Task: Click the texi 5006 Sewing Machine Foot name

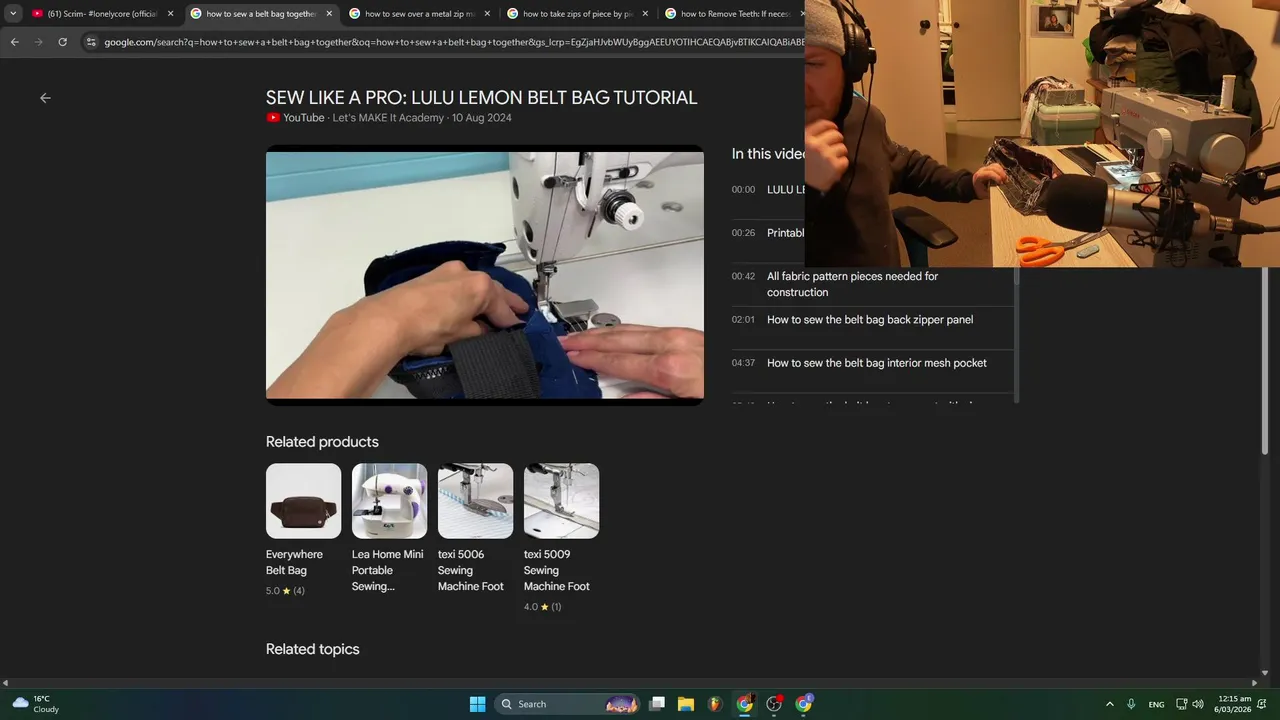Action: point(471,570)
